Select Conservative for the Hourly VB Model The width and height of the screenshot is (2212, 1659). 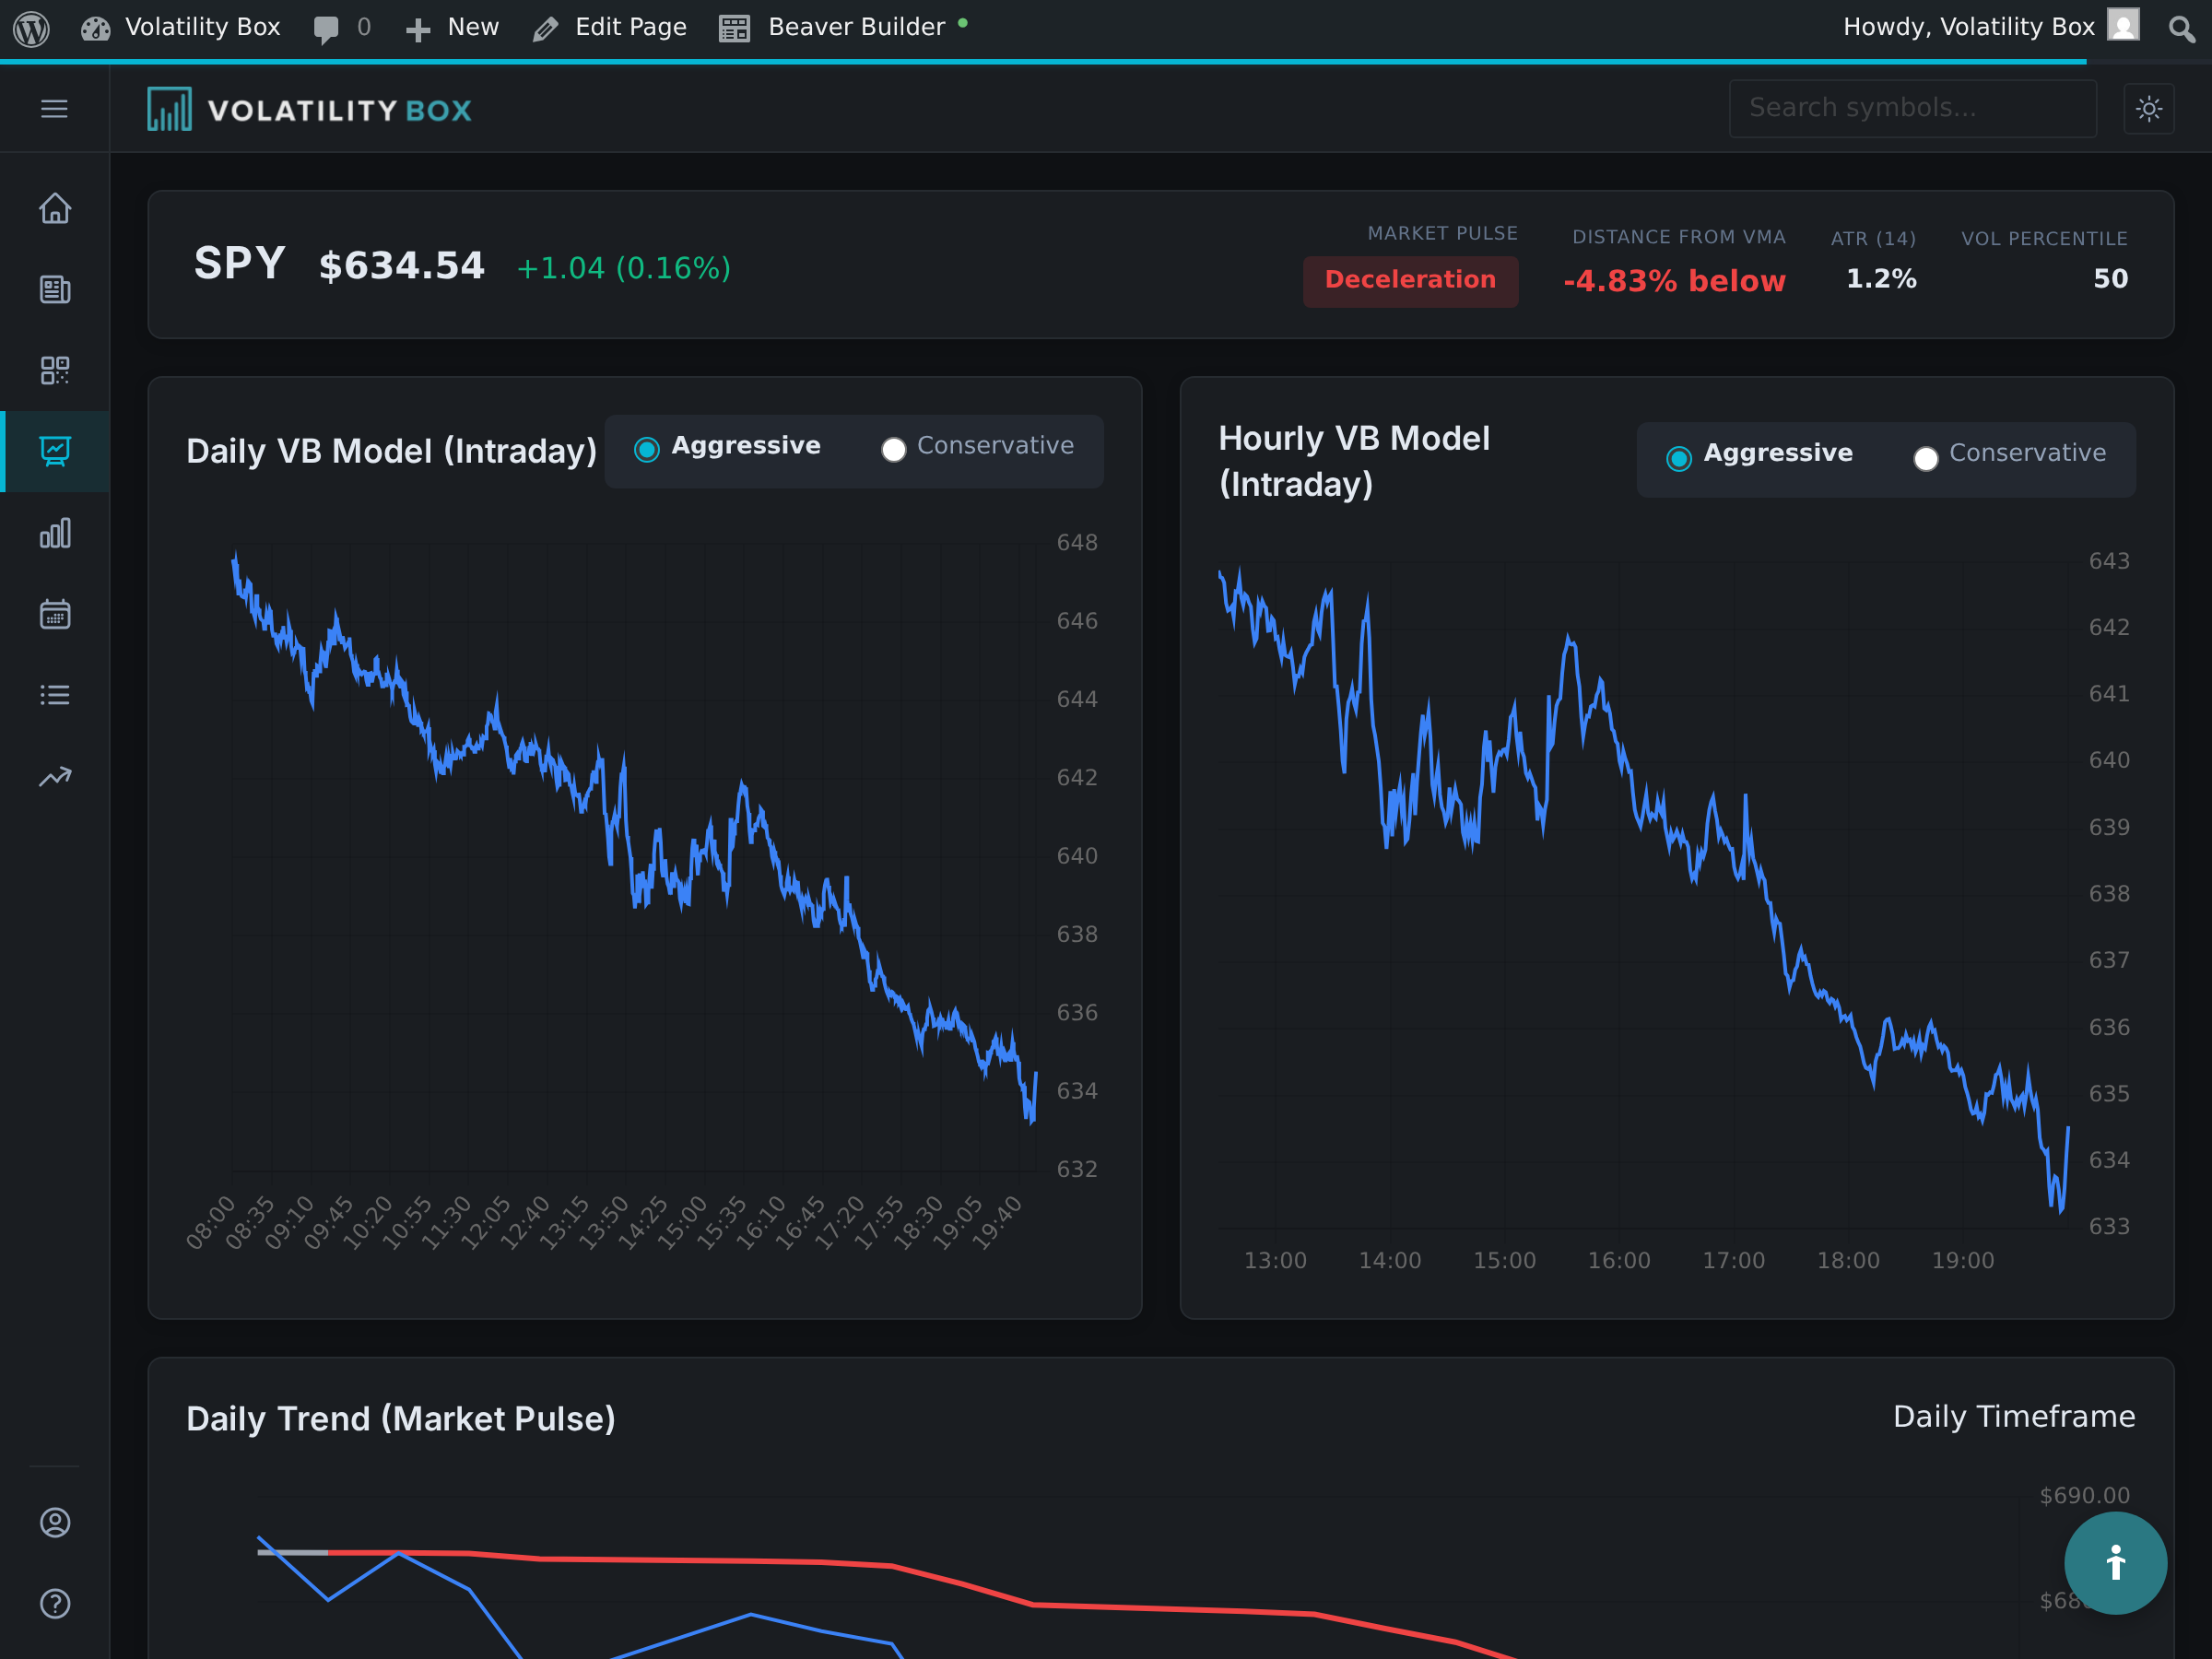pos(2010,455)
